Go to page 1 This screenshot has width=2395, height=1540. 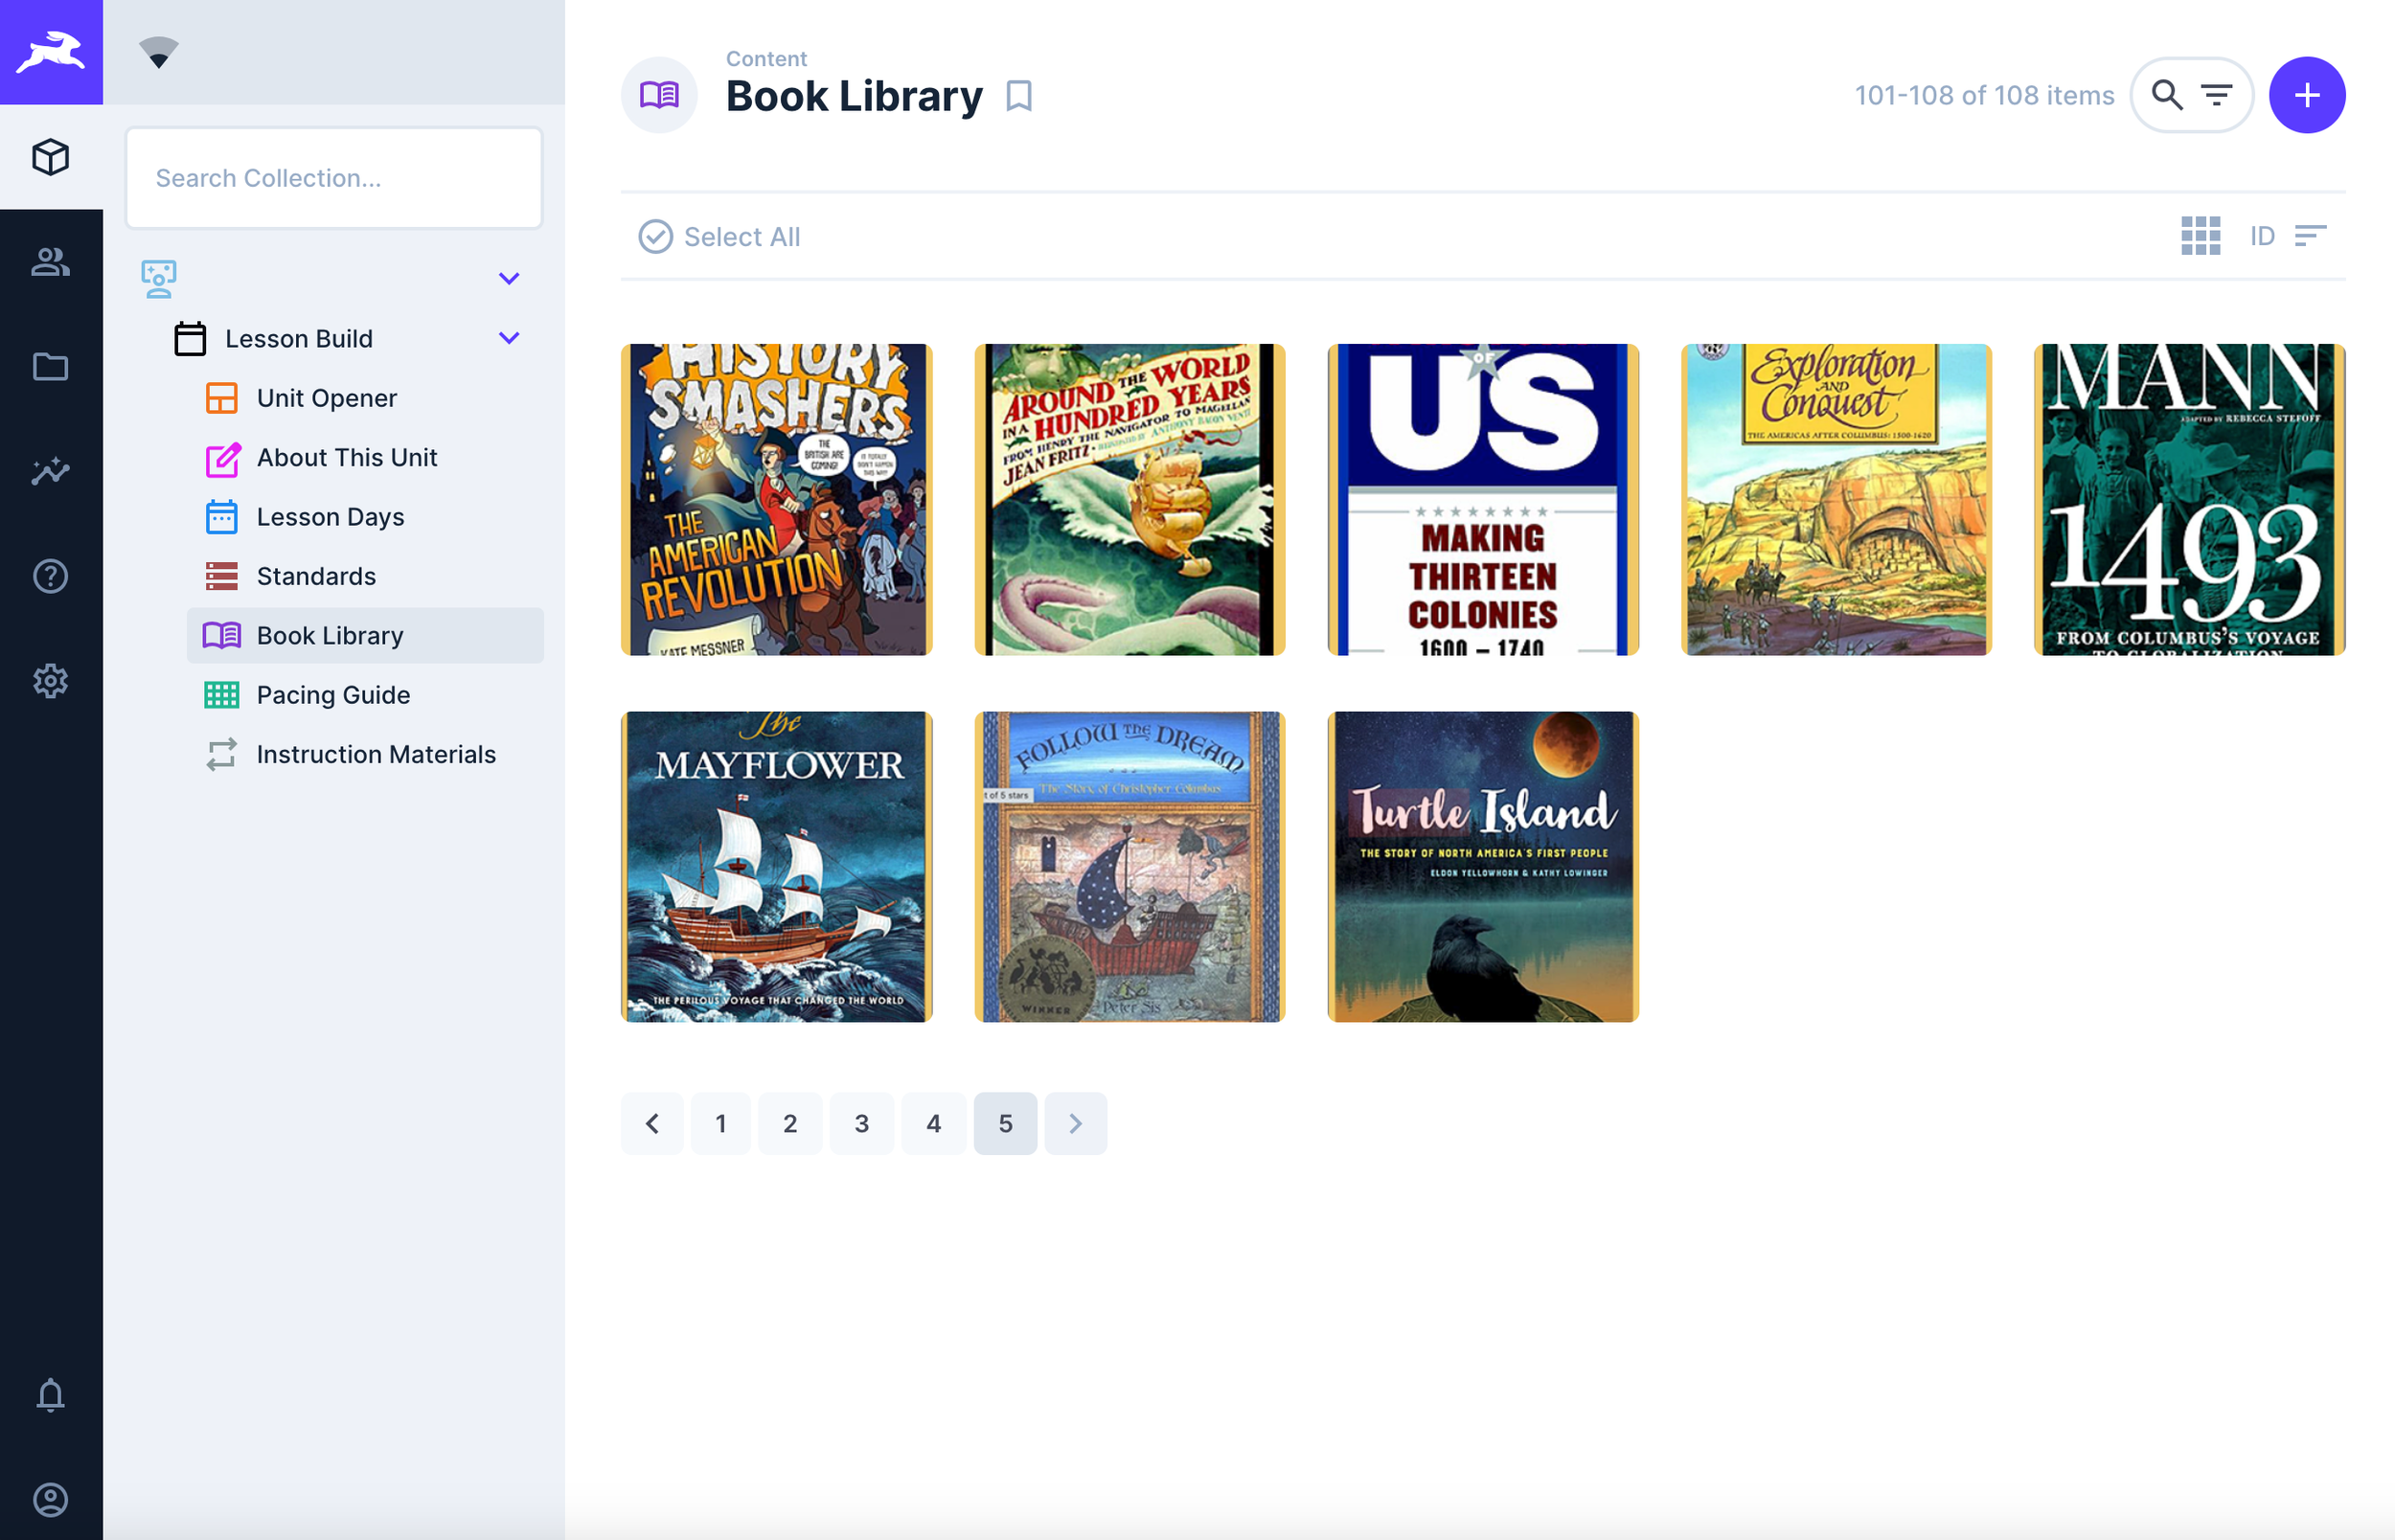coord(720,1123)
